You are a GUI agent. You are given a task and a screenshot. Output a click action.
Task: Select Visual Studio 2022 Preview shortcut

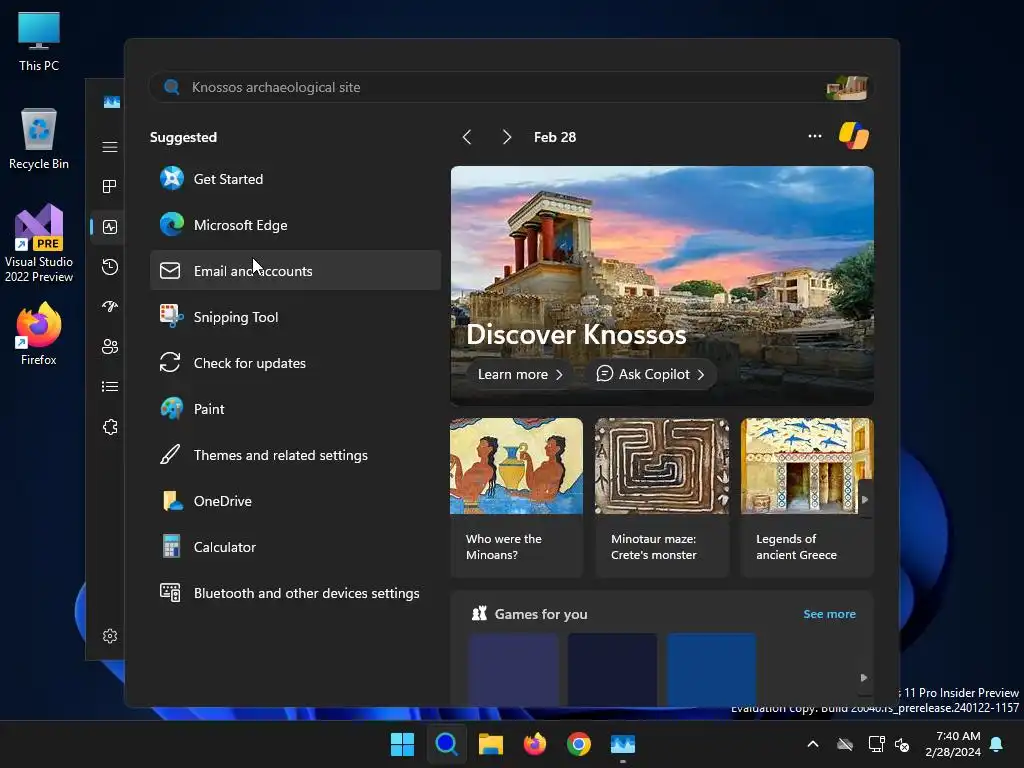39,243
